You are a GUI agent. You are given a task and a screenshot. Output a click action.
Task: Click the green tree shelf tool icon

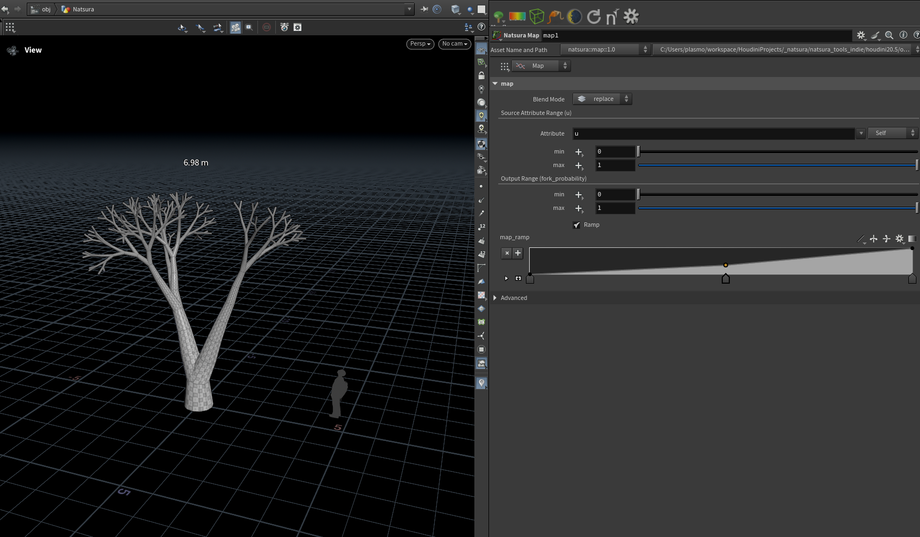pos(499,16)
